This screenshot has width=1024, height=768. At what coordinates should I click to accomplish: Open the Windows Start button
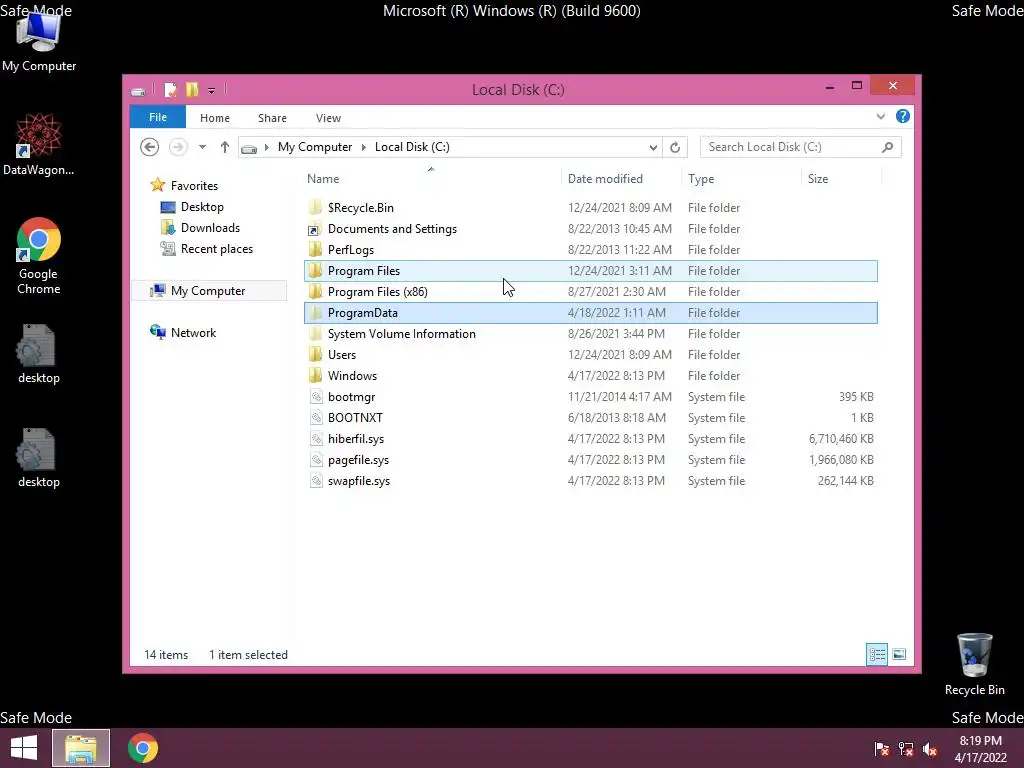tap(24, 748)
